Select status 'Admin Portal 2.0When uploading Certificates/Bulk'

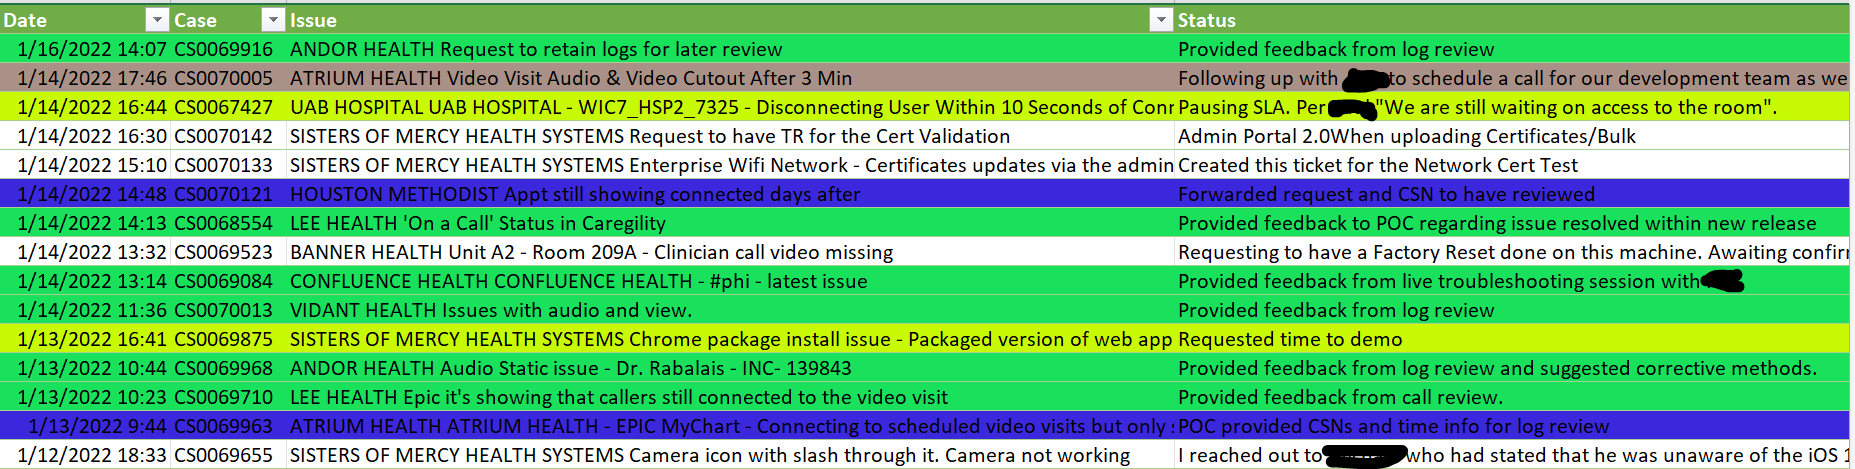[1514, 136]
